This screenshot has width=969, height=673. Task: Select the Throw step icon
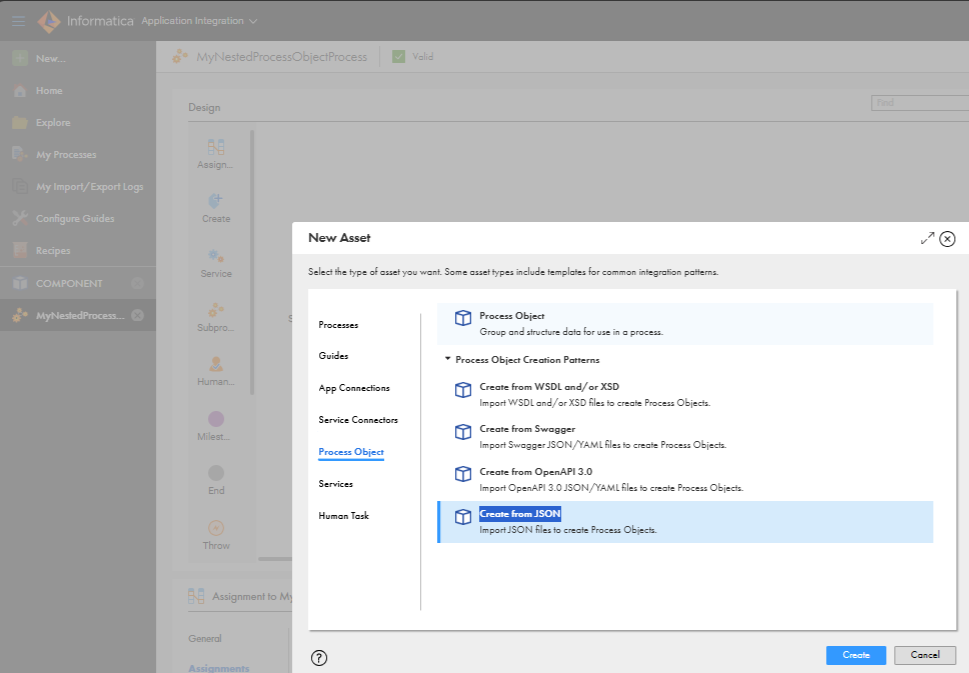(216, 528)
